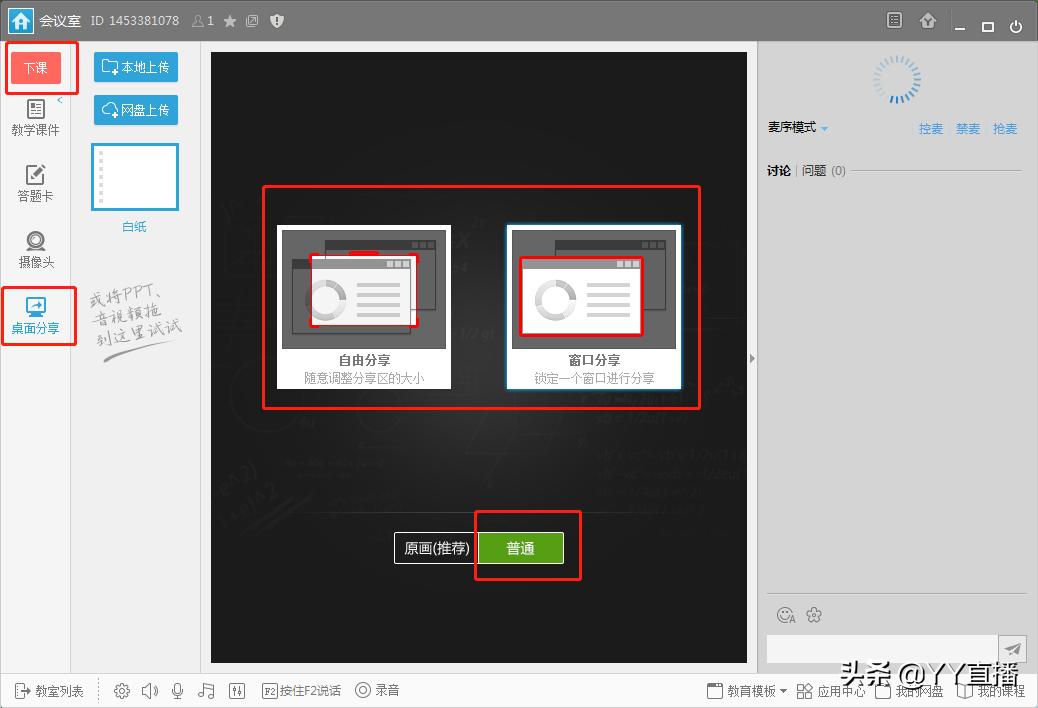Select 普通 quality mode
Image resolution: width=1038 pixels, height=708 pixels.
click(x=521, y=545)
